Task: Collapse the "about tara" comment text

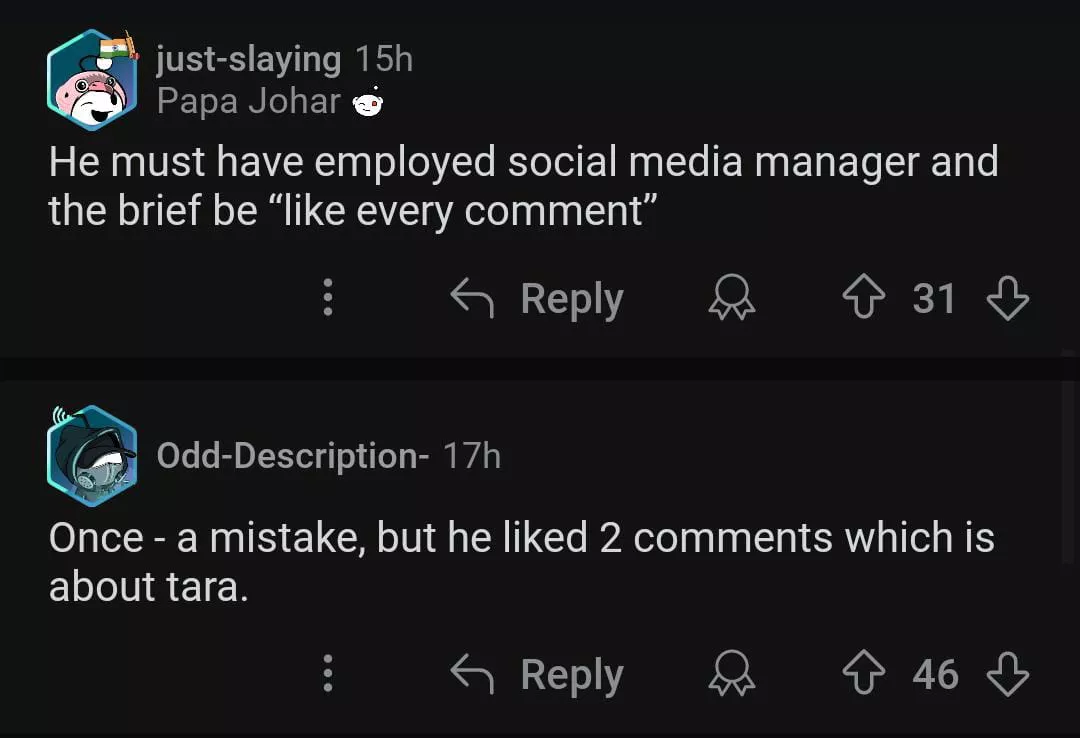Action: pyautogui.click(x=520, y=562)
